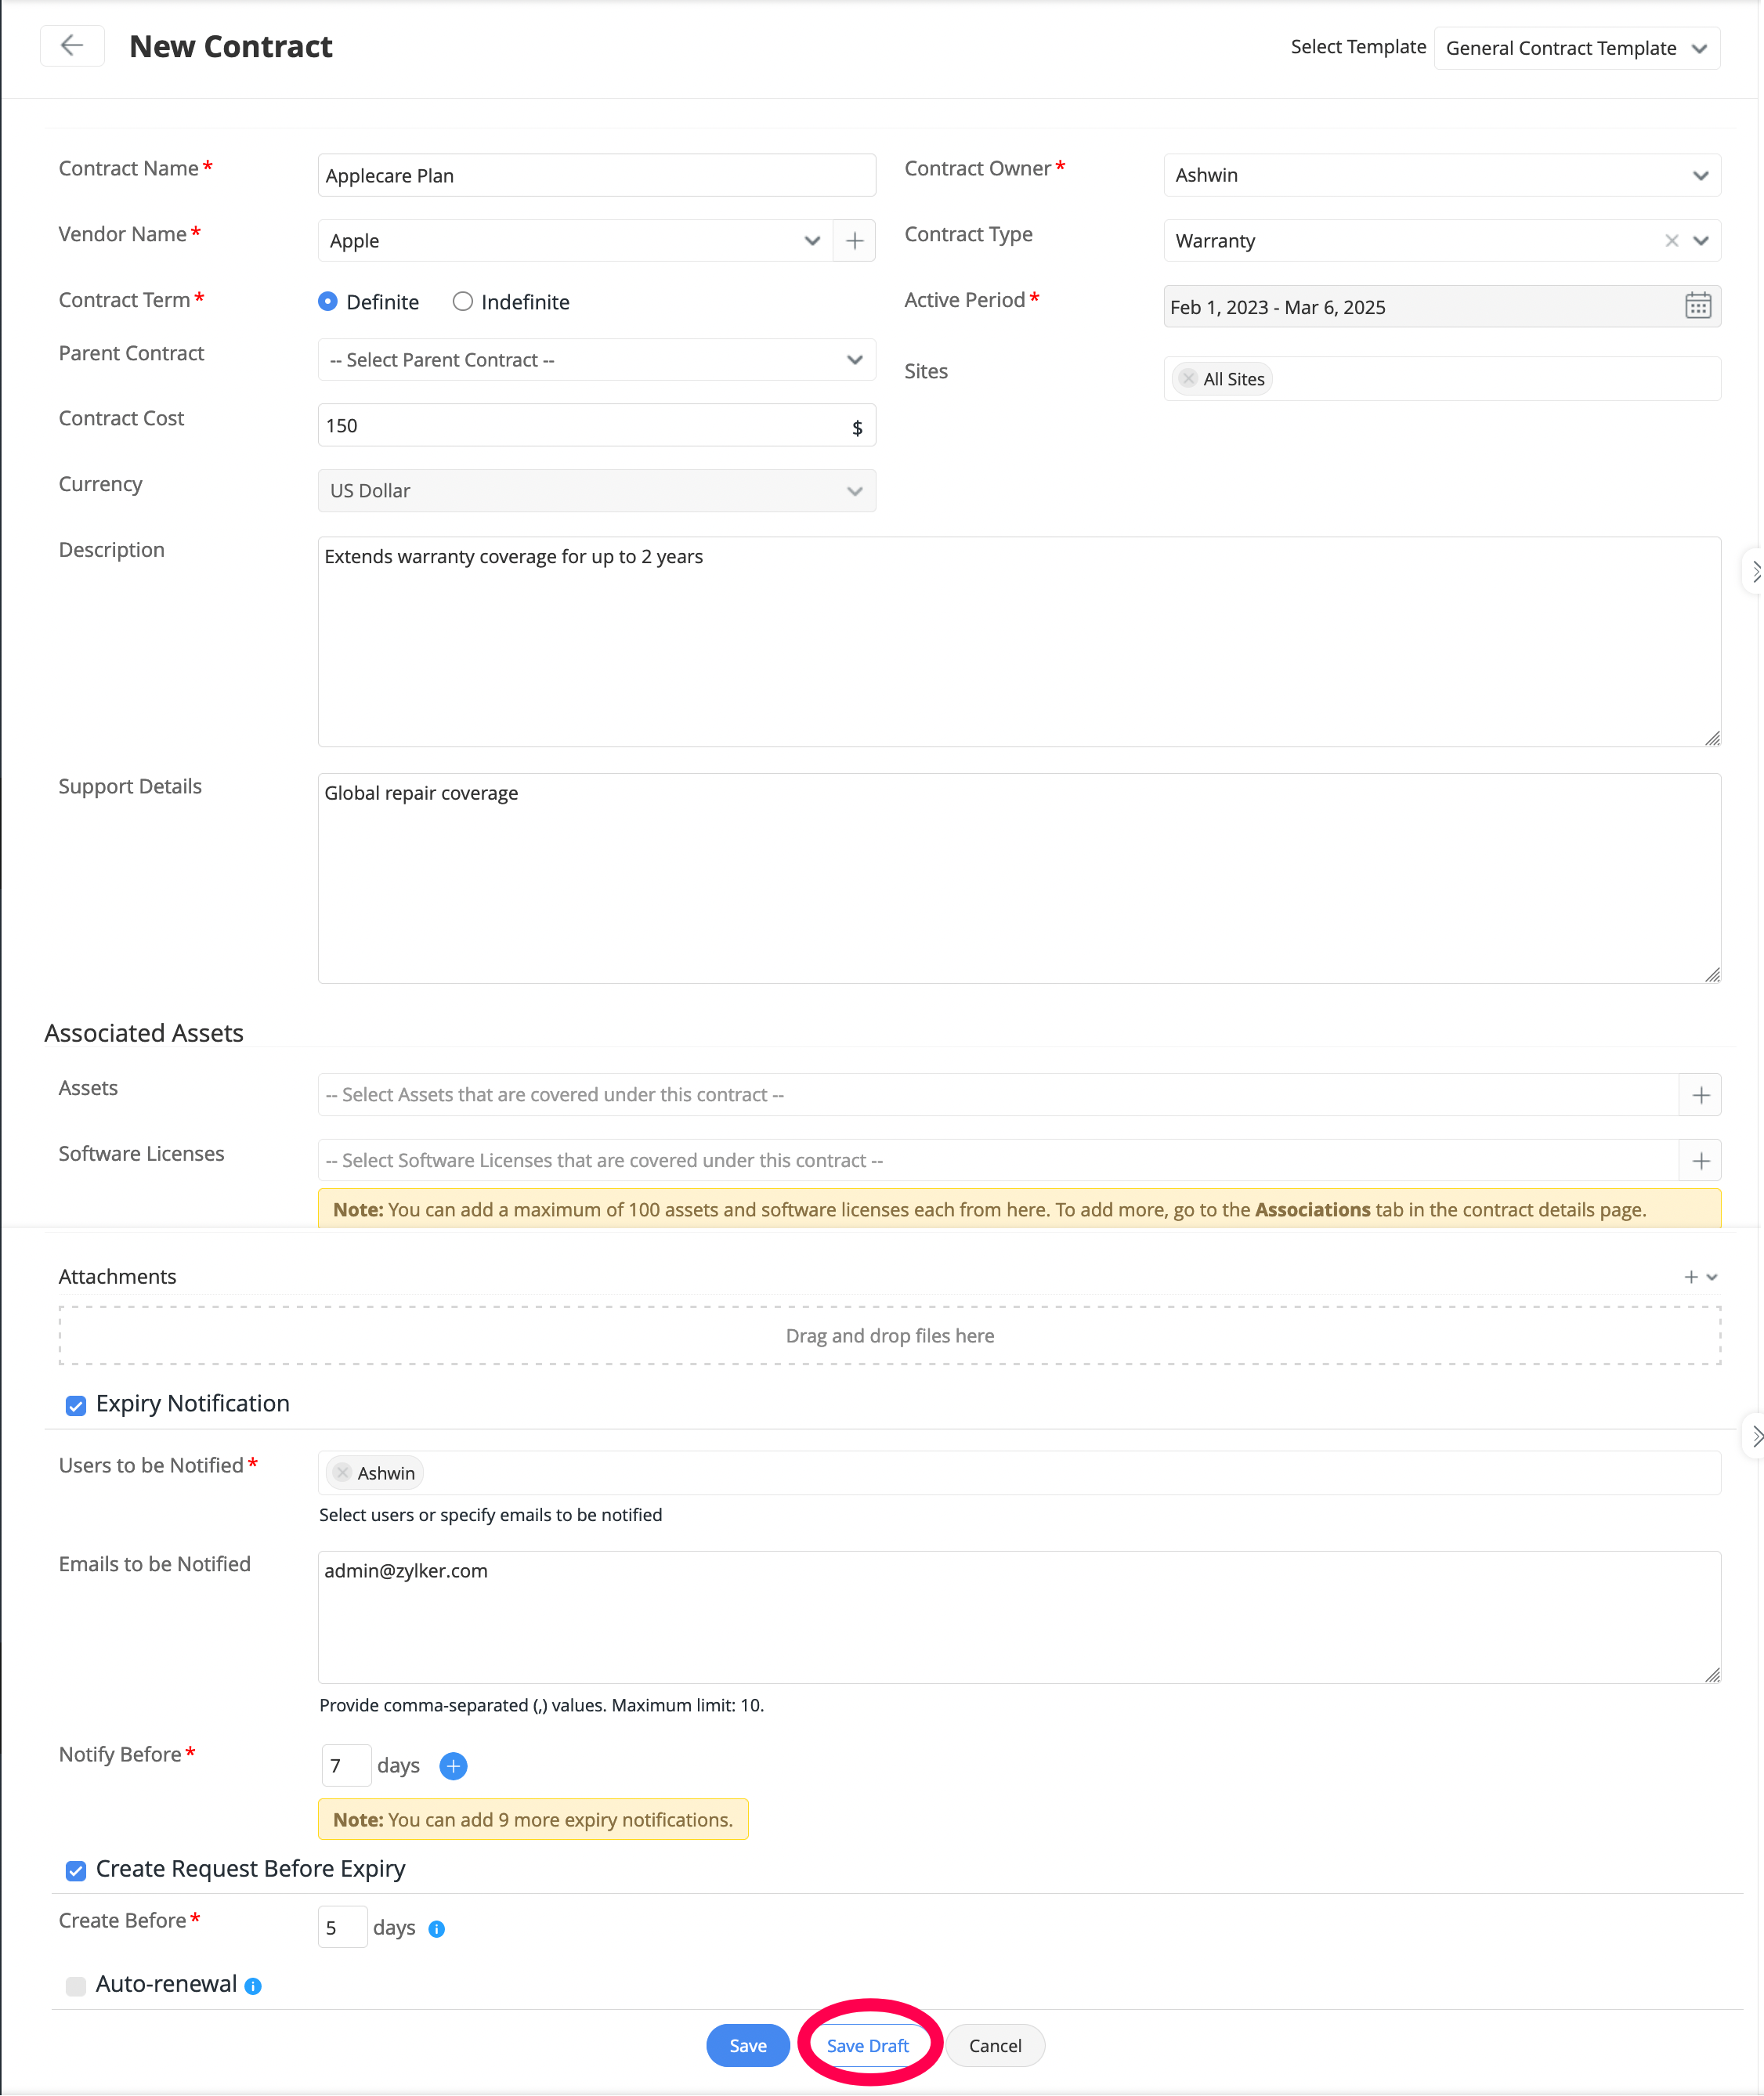Add a new vendor with plus icon
Viewport: 1764px width, 2096px height.
854,241
